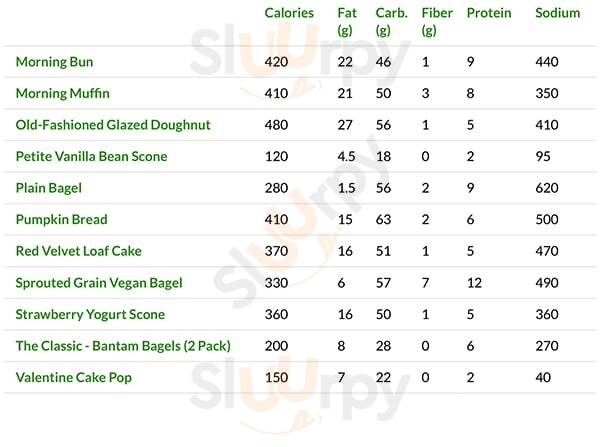Click the Fat (g) column header
600x447 pixels.
tap(347, 21)
